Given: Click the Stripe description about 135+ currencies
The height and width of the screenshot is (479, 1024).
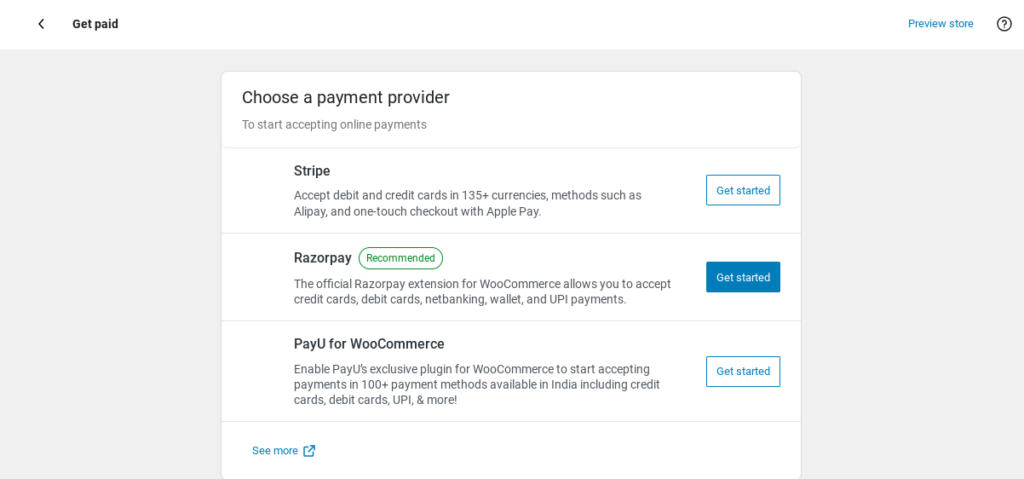Looking at the screenshot, I should (x=468, y=203).
